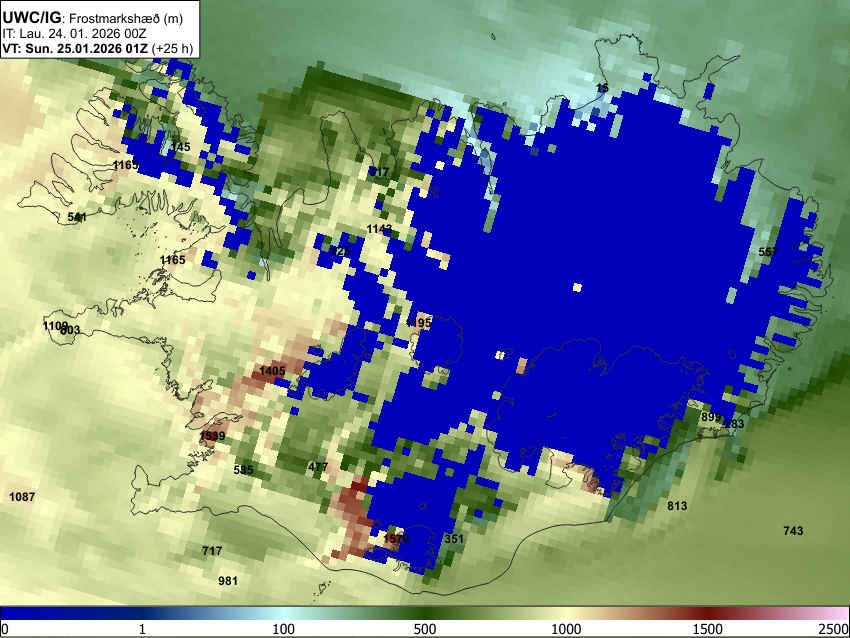Click the map value 1579
The width and height of the screenshot is (850, 638).
pyautogui.click(x=396, y=539)
